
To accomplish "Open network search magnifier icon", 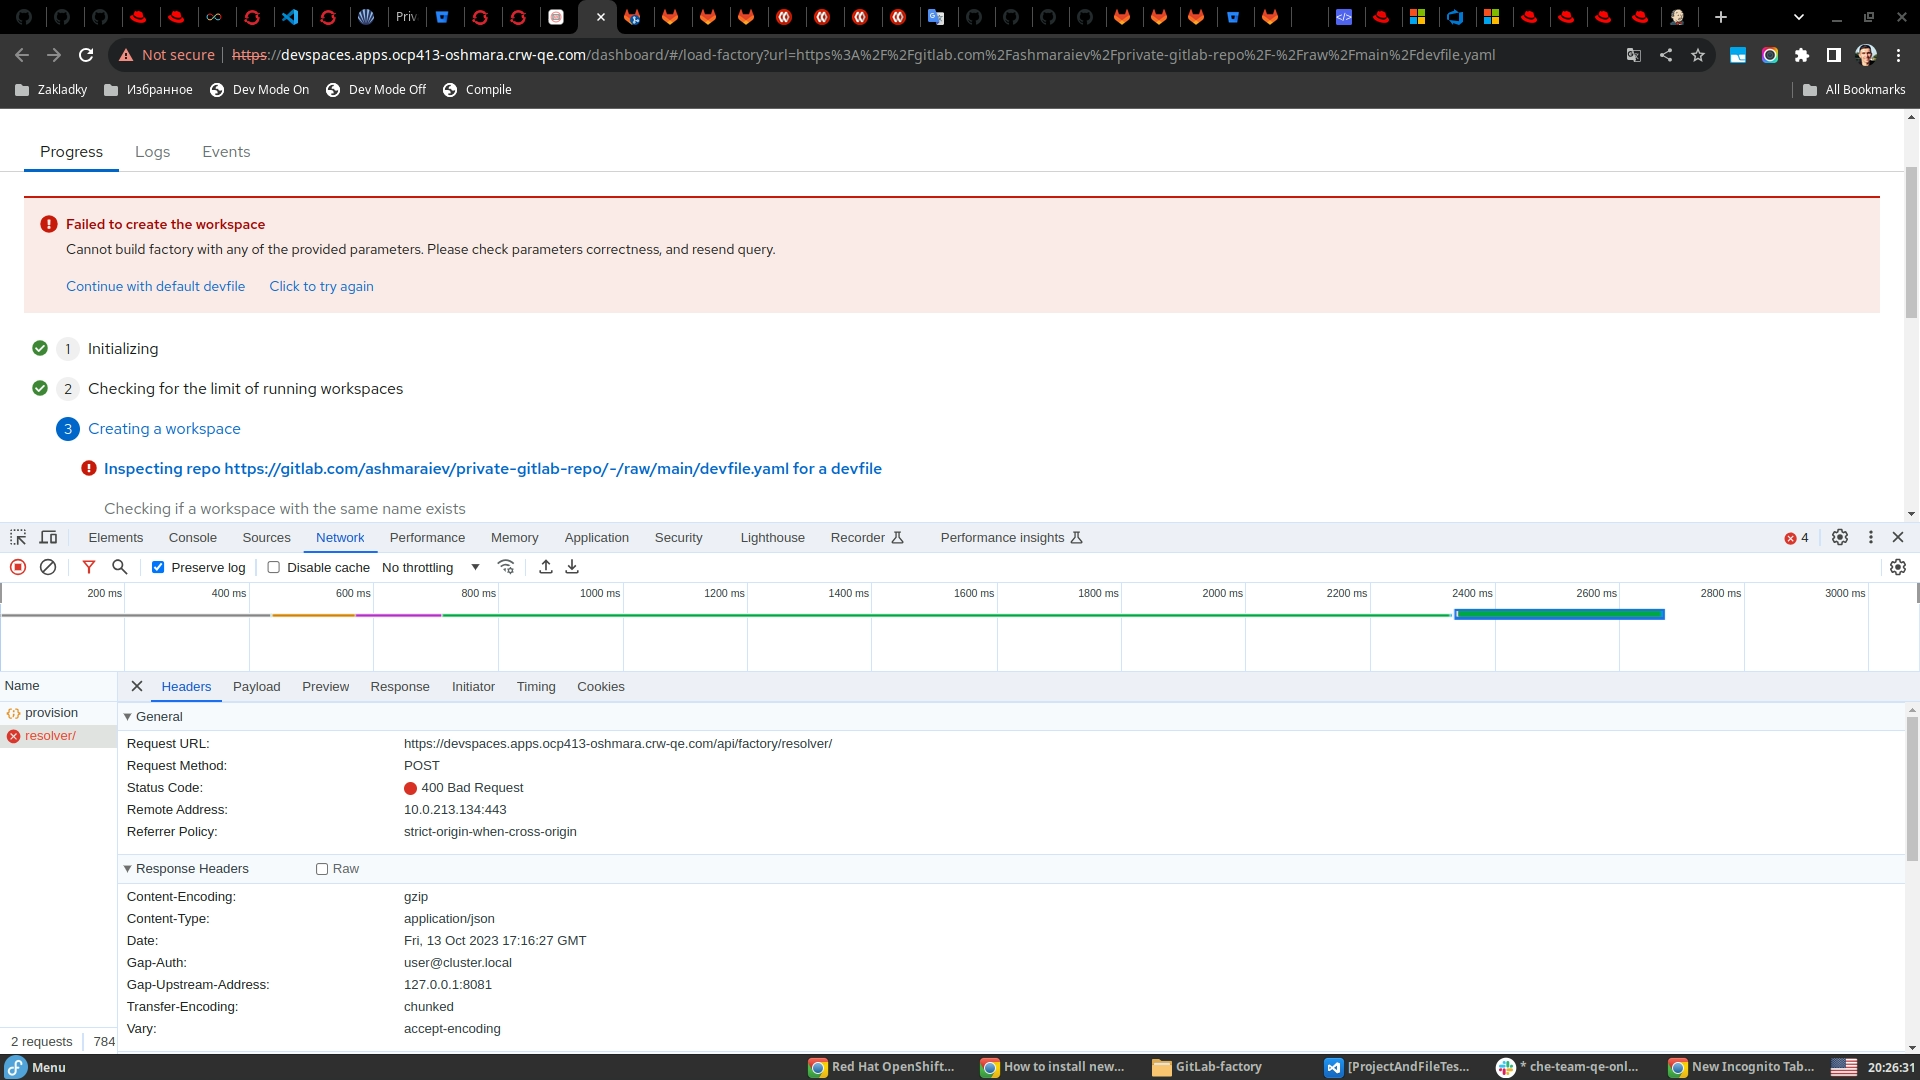I will coord(120,567).
